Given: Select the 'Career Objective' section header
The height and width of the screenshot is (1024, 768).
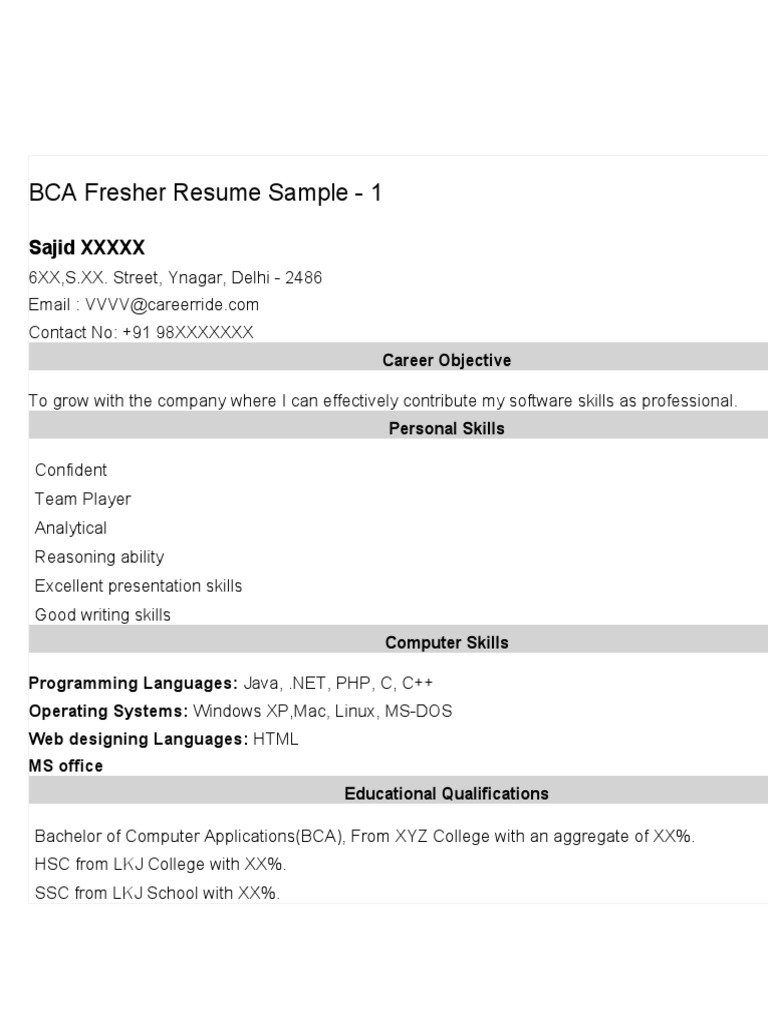Looking at the screenshot, I should [446, 360].
